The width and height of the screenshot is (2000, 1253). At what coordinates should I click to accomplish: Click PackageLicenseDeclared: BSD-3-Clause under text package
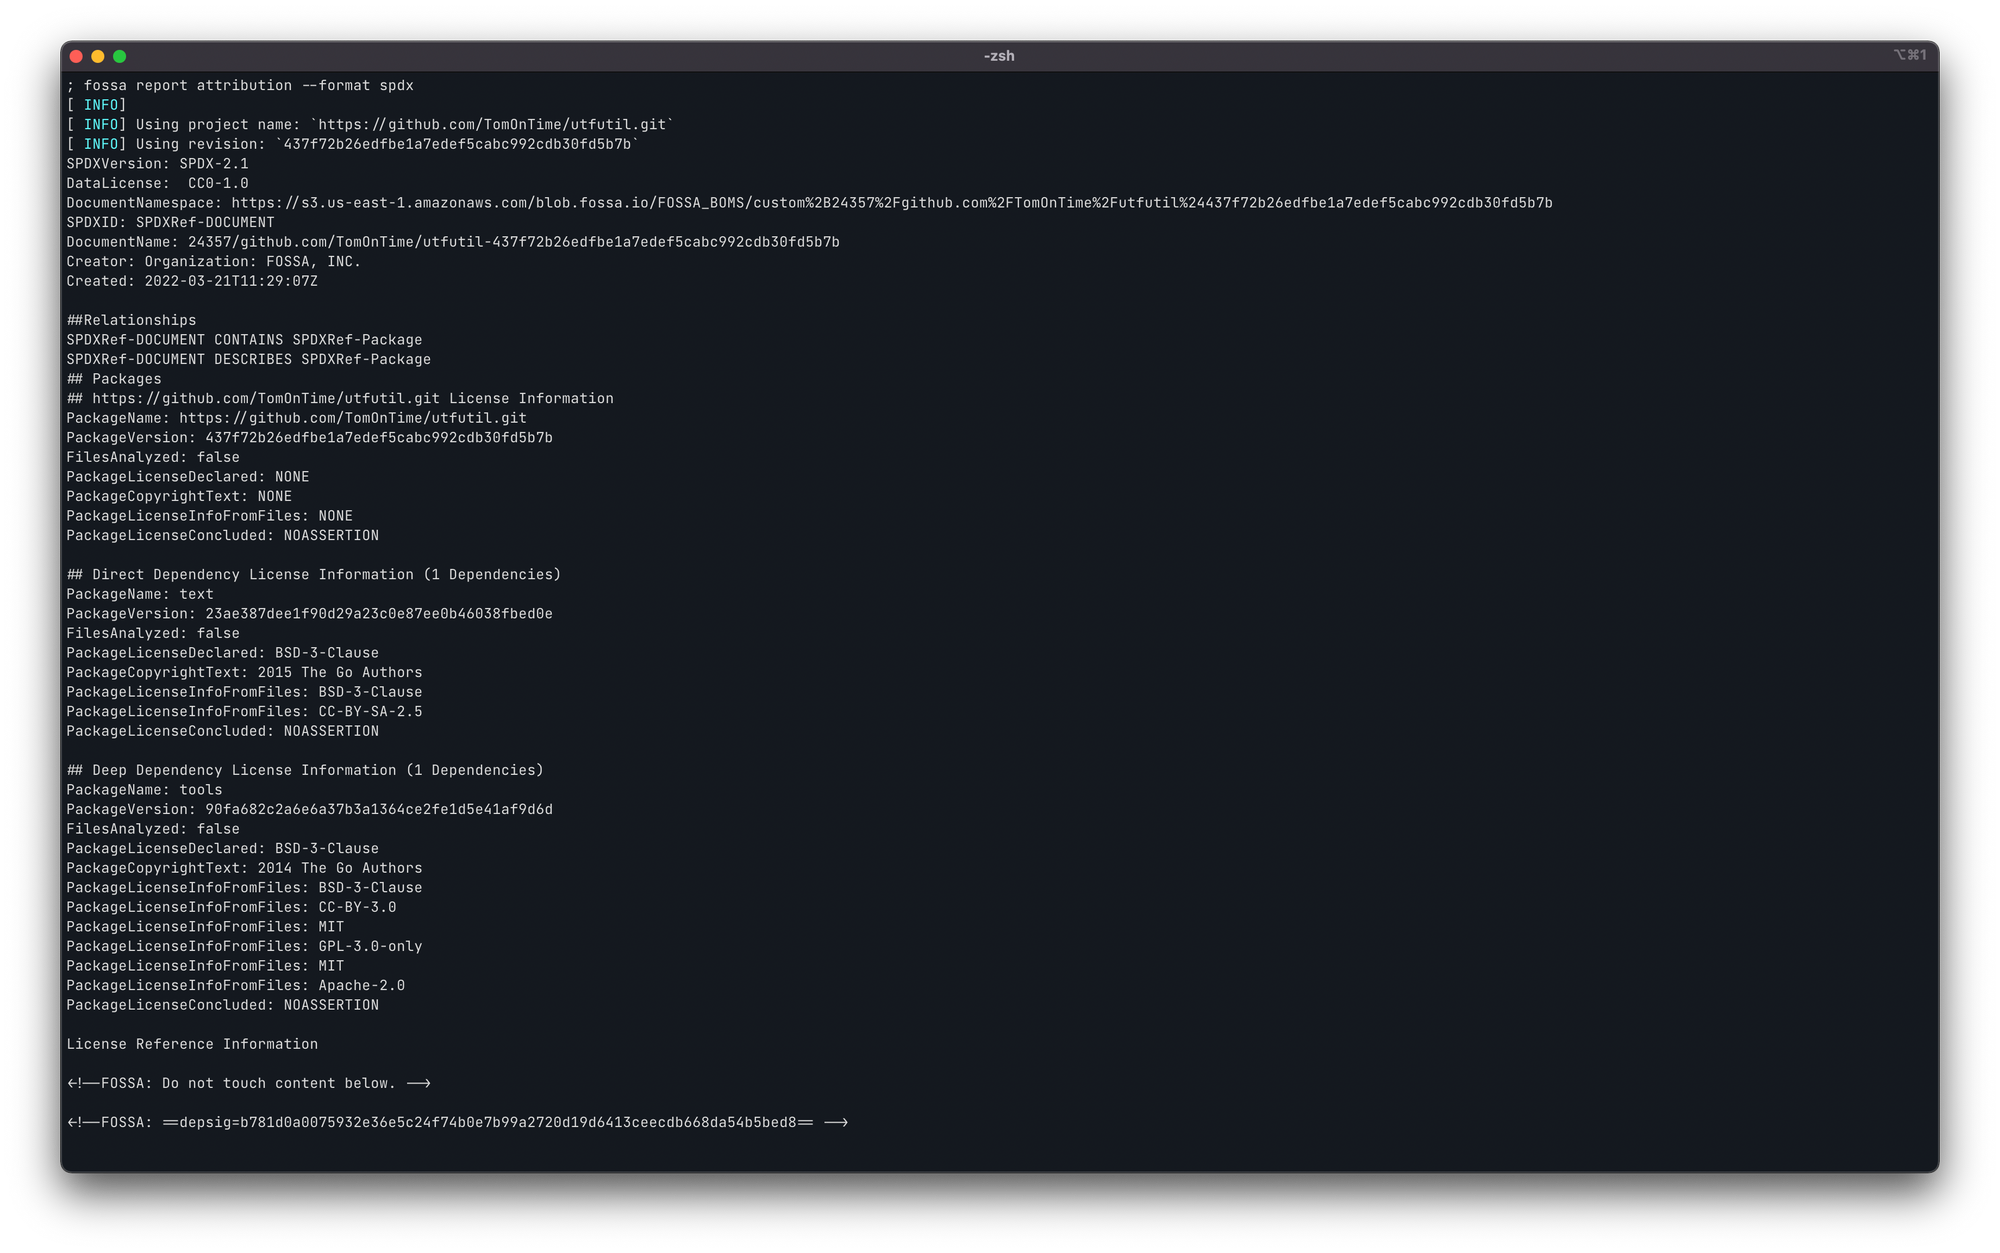click(222, 652)
